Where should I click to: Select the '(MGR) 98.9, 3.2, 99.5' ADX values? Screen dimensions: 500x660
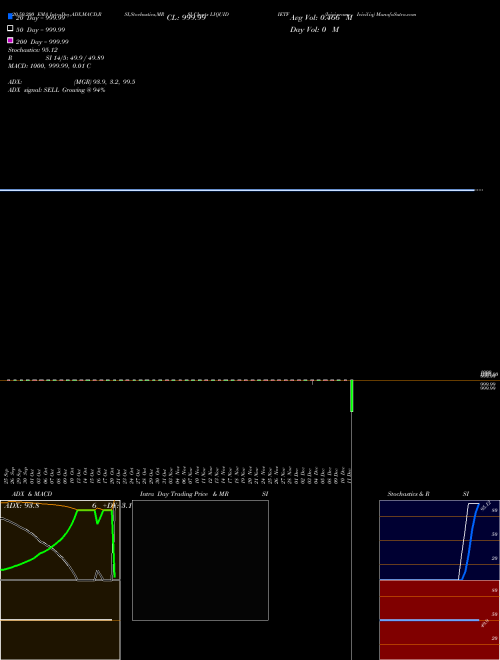point(104,82)
